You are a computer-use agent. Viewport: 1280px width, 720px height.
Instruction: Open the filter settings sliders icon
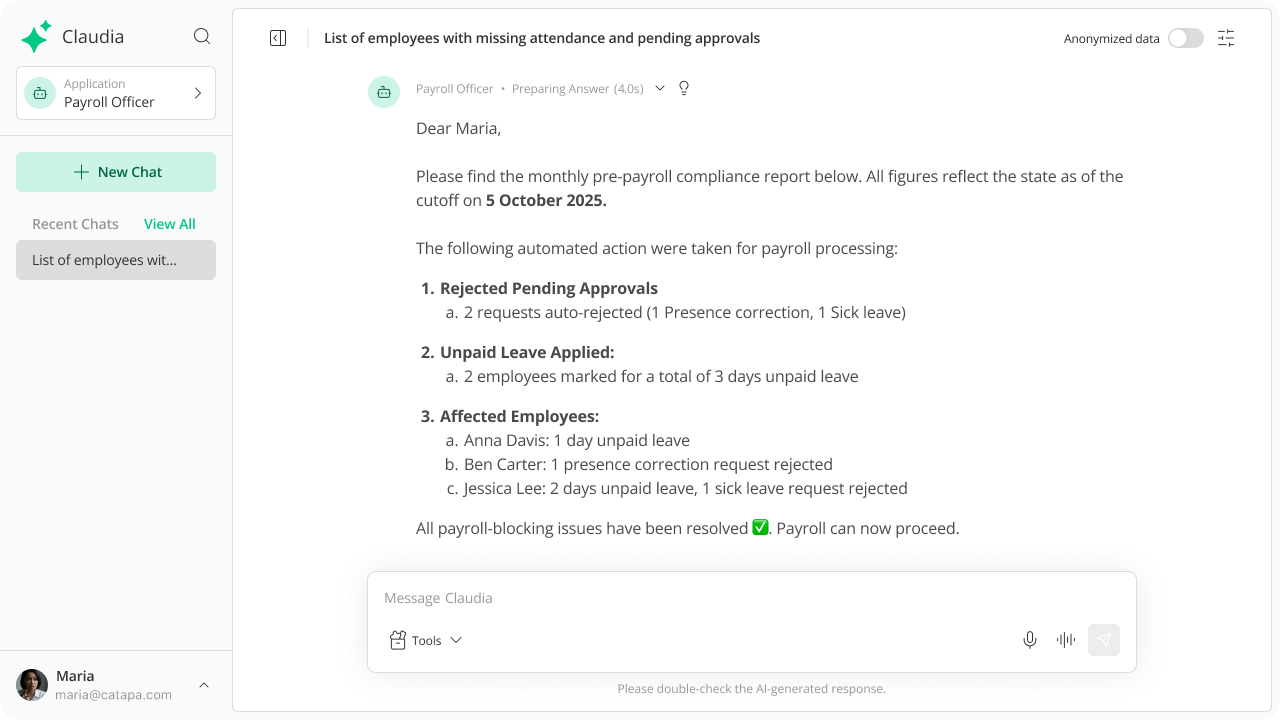click(x=1226, y=38)
